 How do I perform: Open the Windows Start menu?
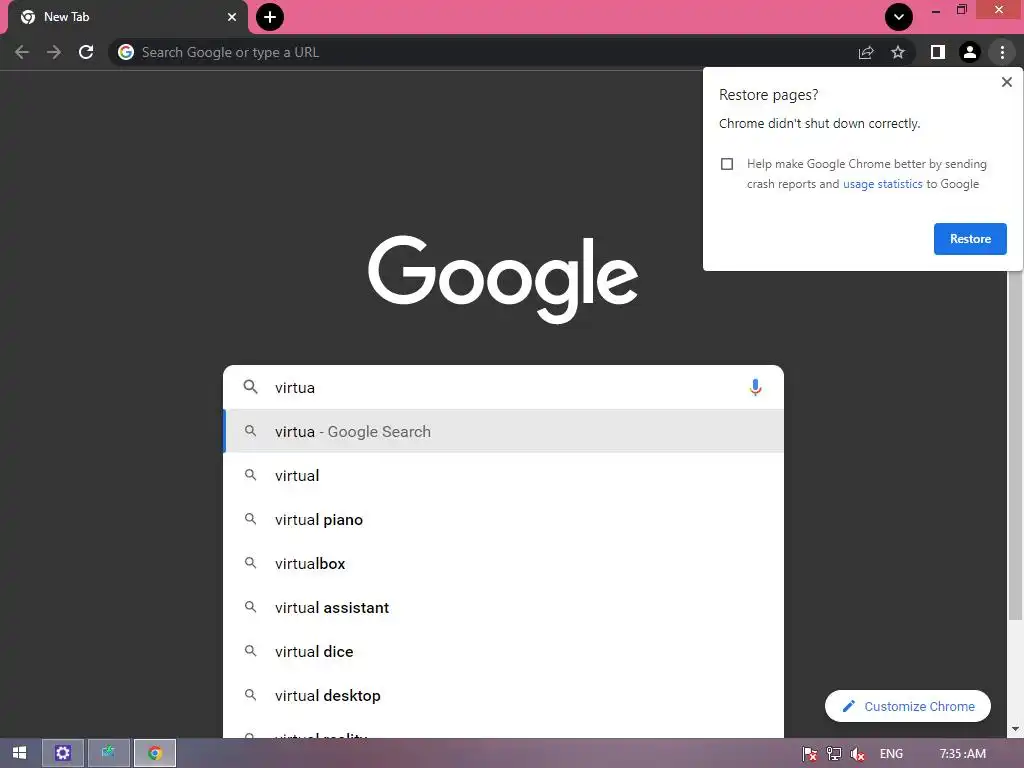(x=20, y=753)
